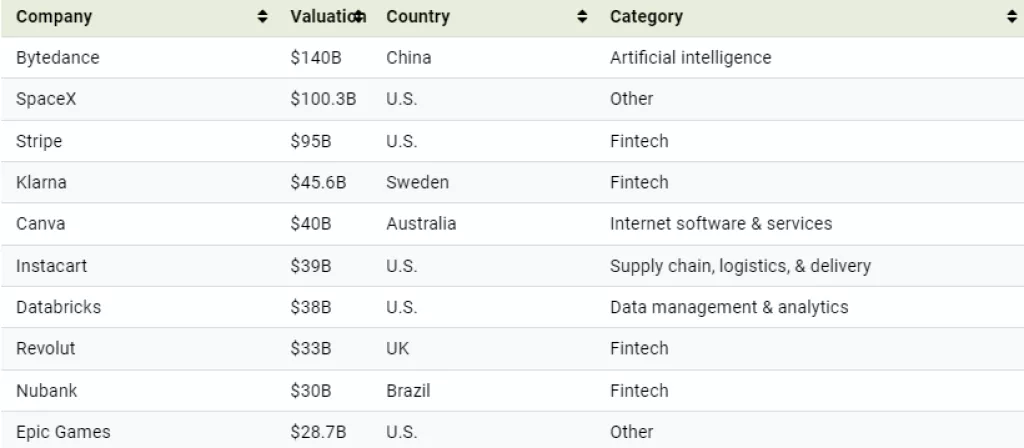This screenshot has width=1024, height=448.
Task: Click the Category column header label
Action: pos(646,17)
